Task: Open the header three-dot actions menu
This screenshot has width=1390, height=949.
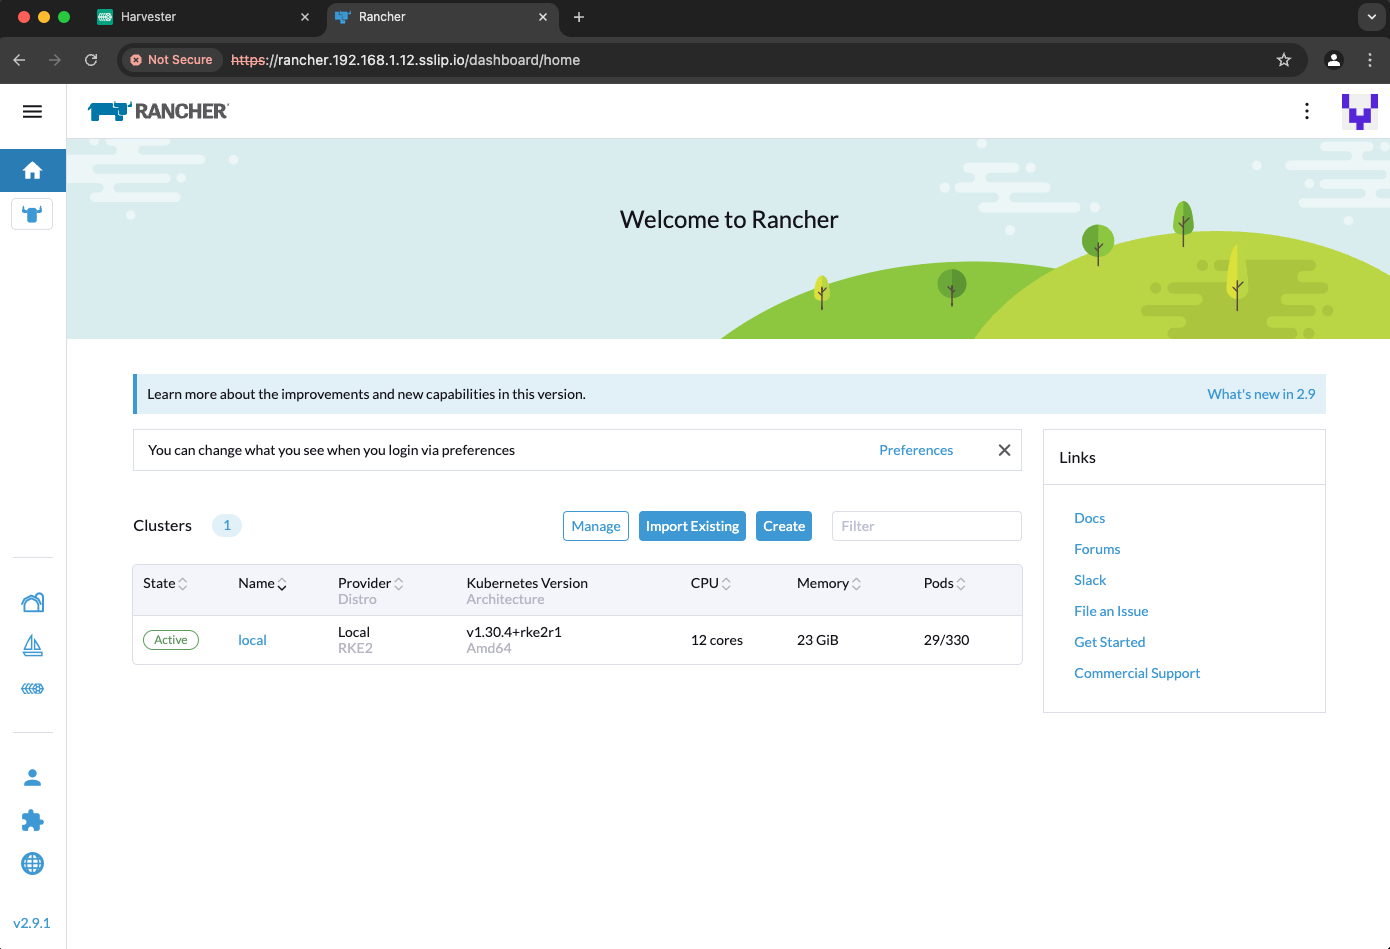Action: pos(1306,111)
